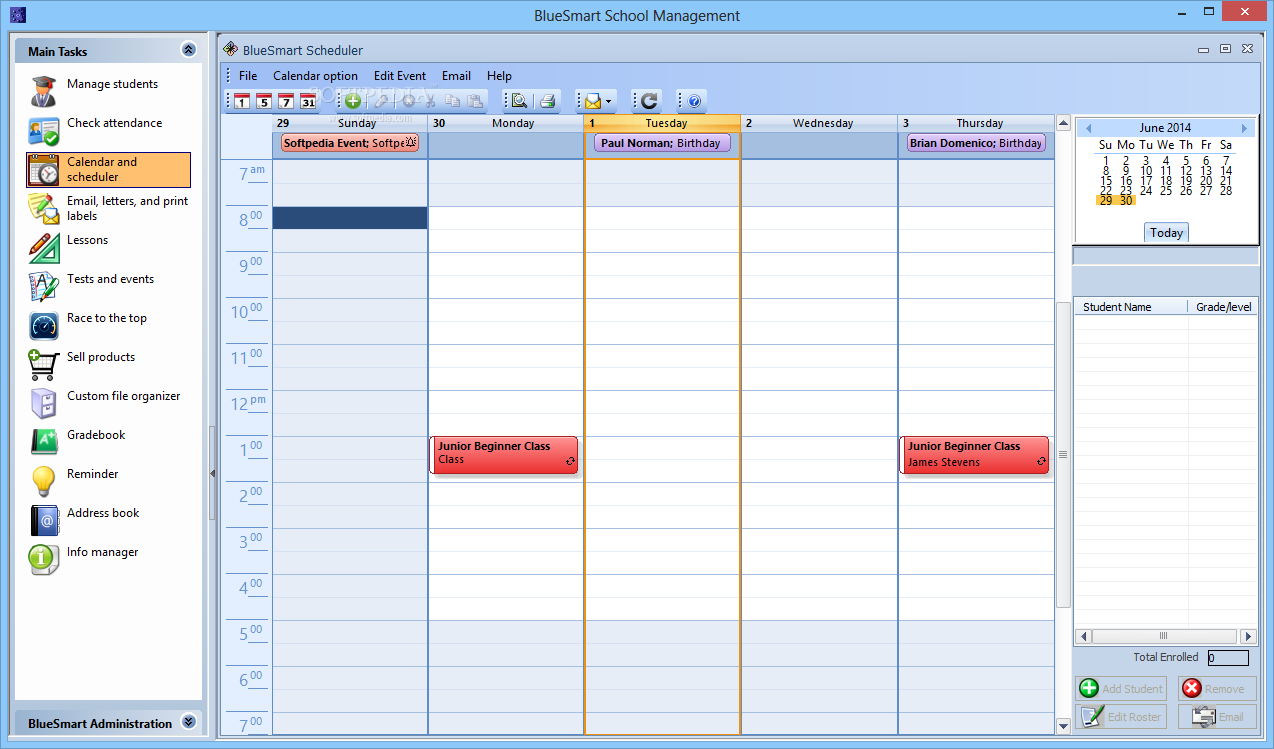Viewport: 1274px width, 749px height.
Task: Switch to five-day work week view
Action: [264, 101]
